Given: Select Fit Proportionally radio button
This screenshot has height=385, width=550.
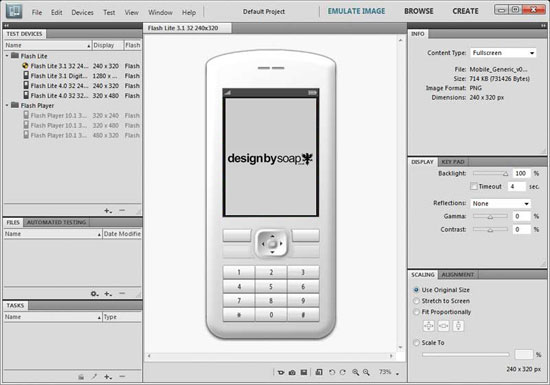Looking at the screenshot, I should [x=416, y=312].
